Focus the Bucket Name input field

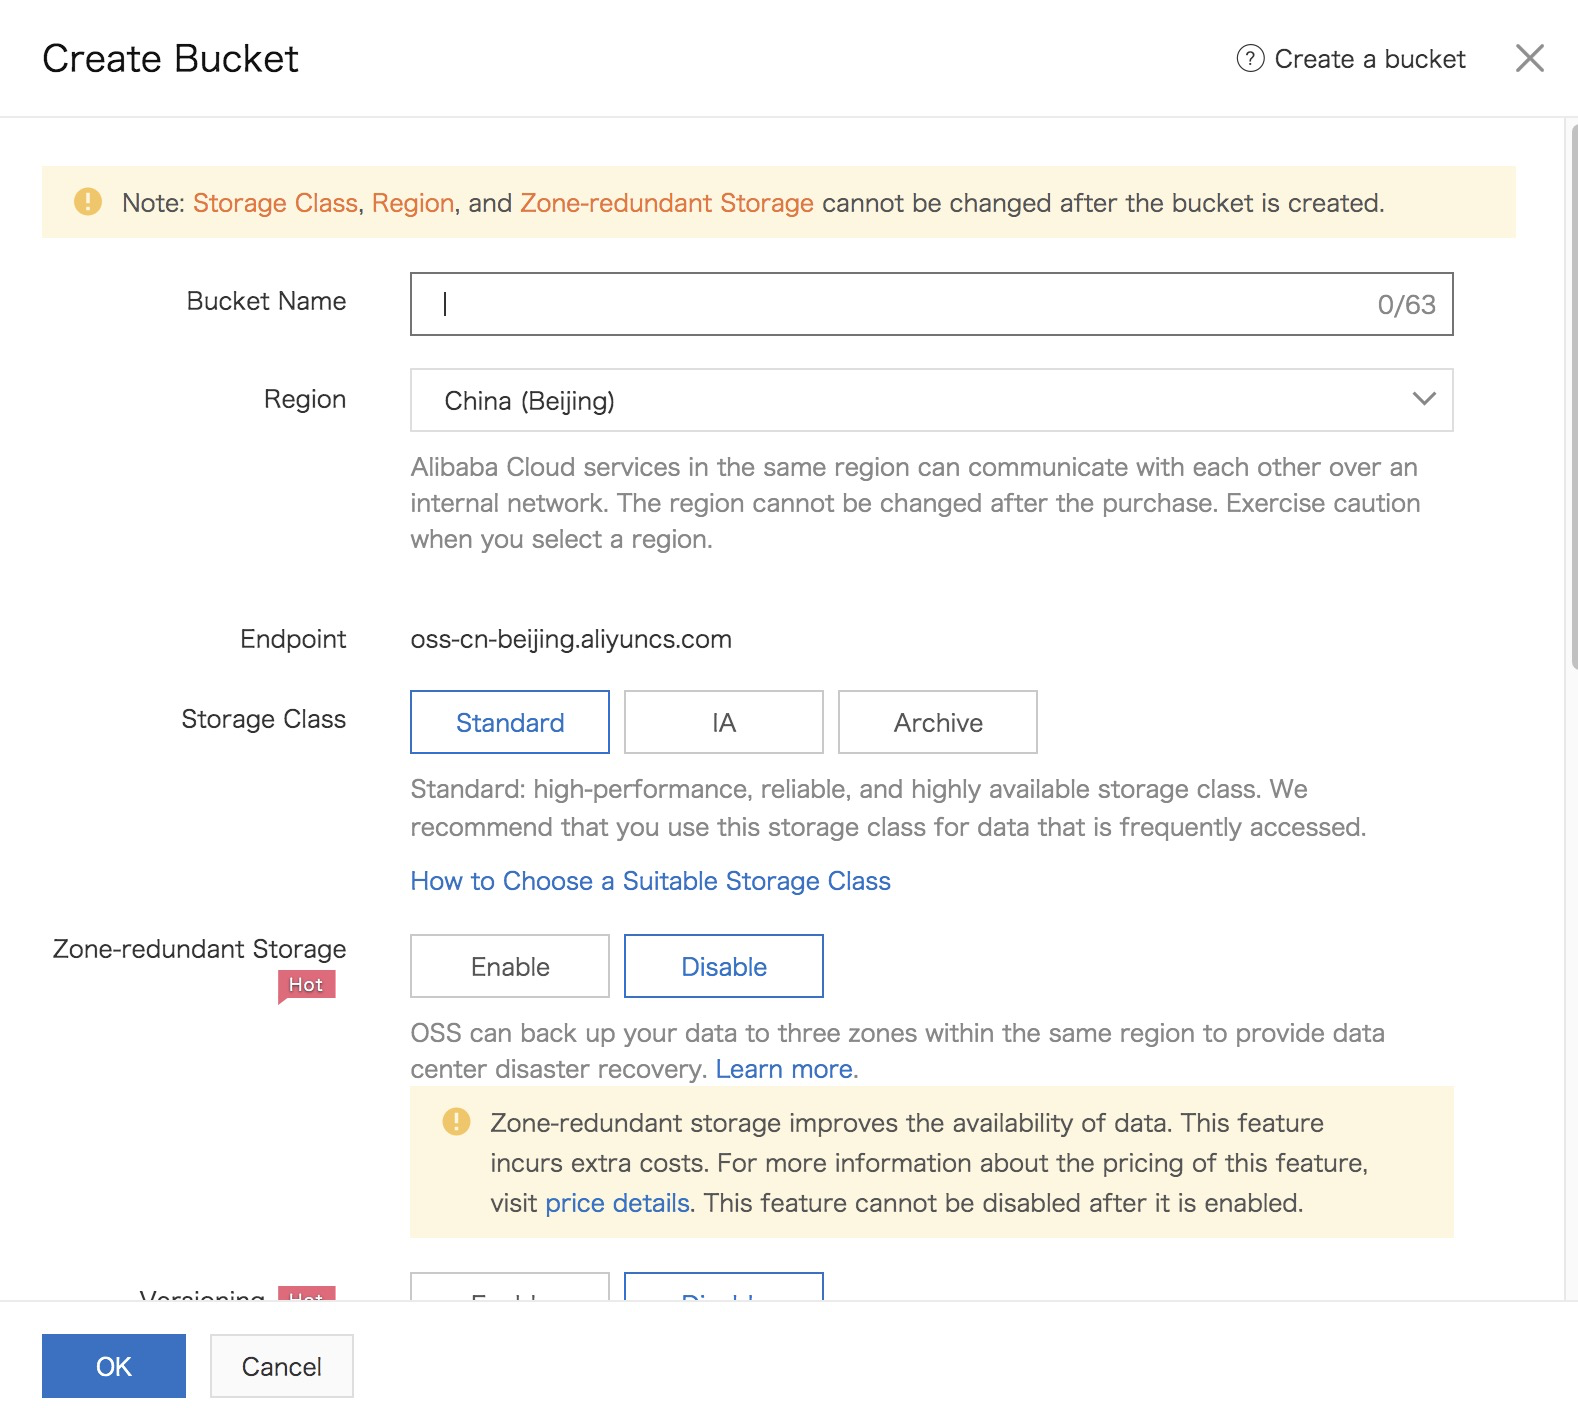900,304
